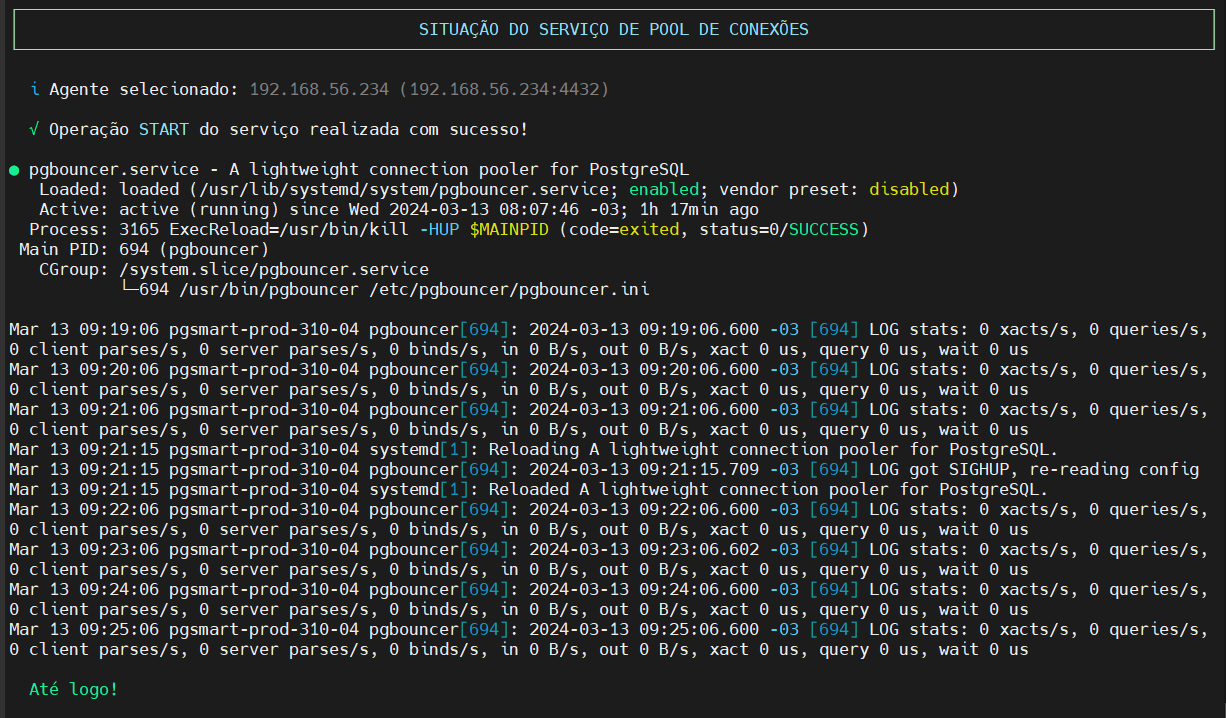Click the yellow 'disabled' vendor preset value

point(909,190)
